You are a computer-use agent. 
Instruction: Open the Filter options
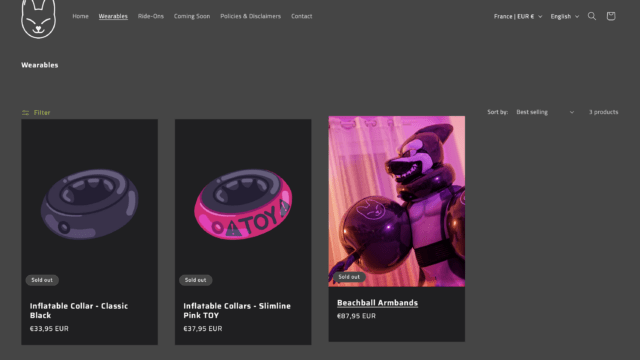pos(36,113)
